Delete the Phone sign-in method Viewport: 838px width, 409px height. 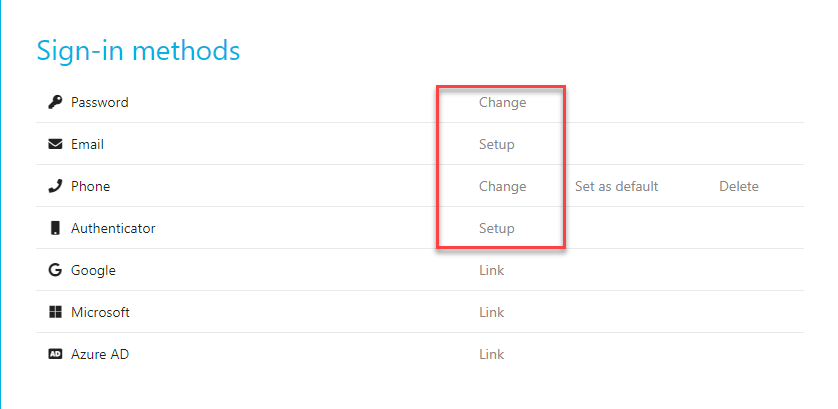(x=739, y=186)
